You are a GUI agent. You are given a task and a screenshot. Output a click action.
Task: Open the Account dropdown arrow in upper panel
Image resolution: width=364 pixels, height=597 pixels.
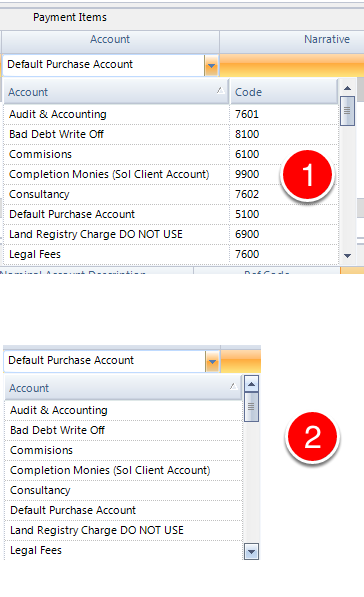[x=211, y=65]
